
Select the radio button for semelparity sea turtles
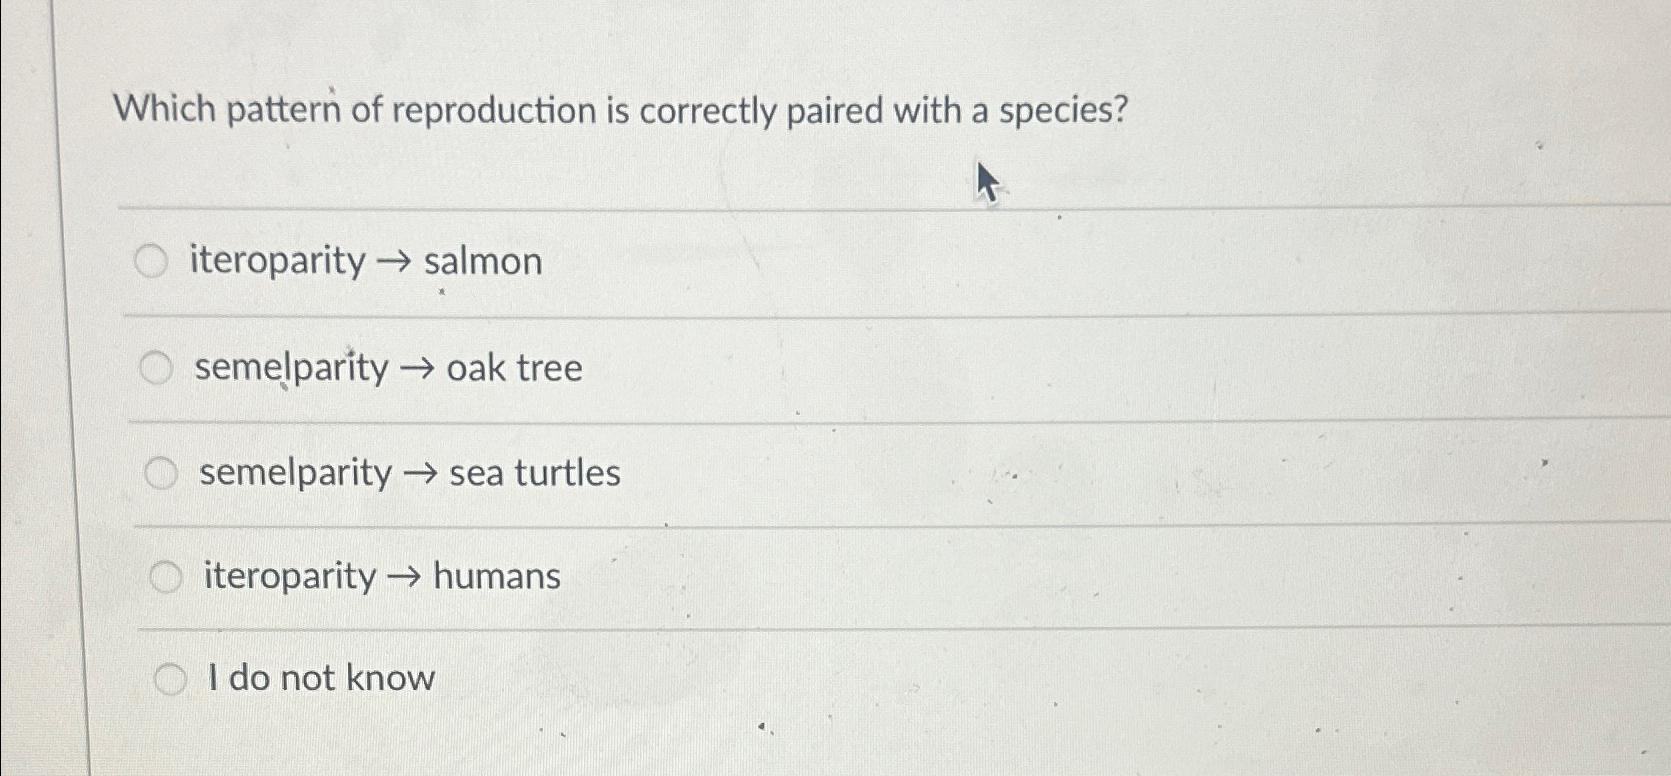(162, 473)
